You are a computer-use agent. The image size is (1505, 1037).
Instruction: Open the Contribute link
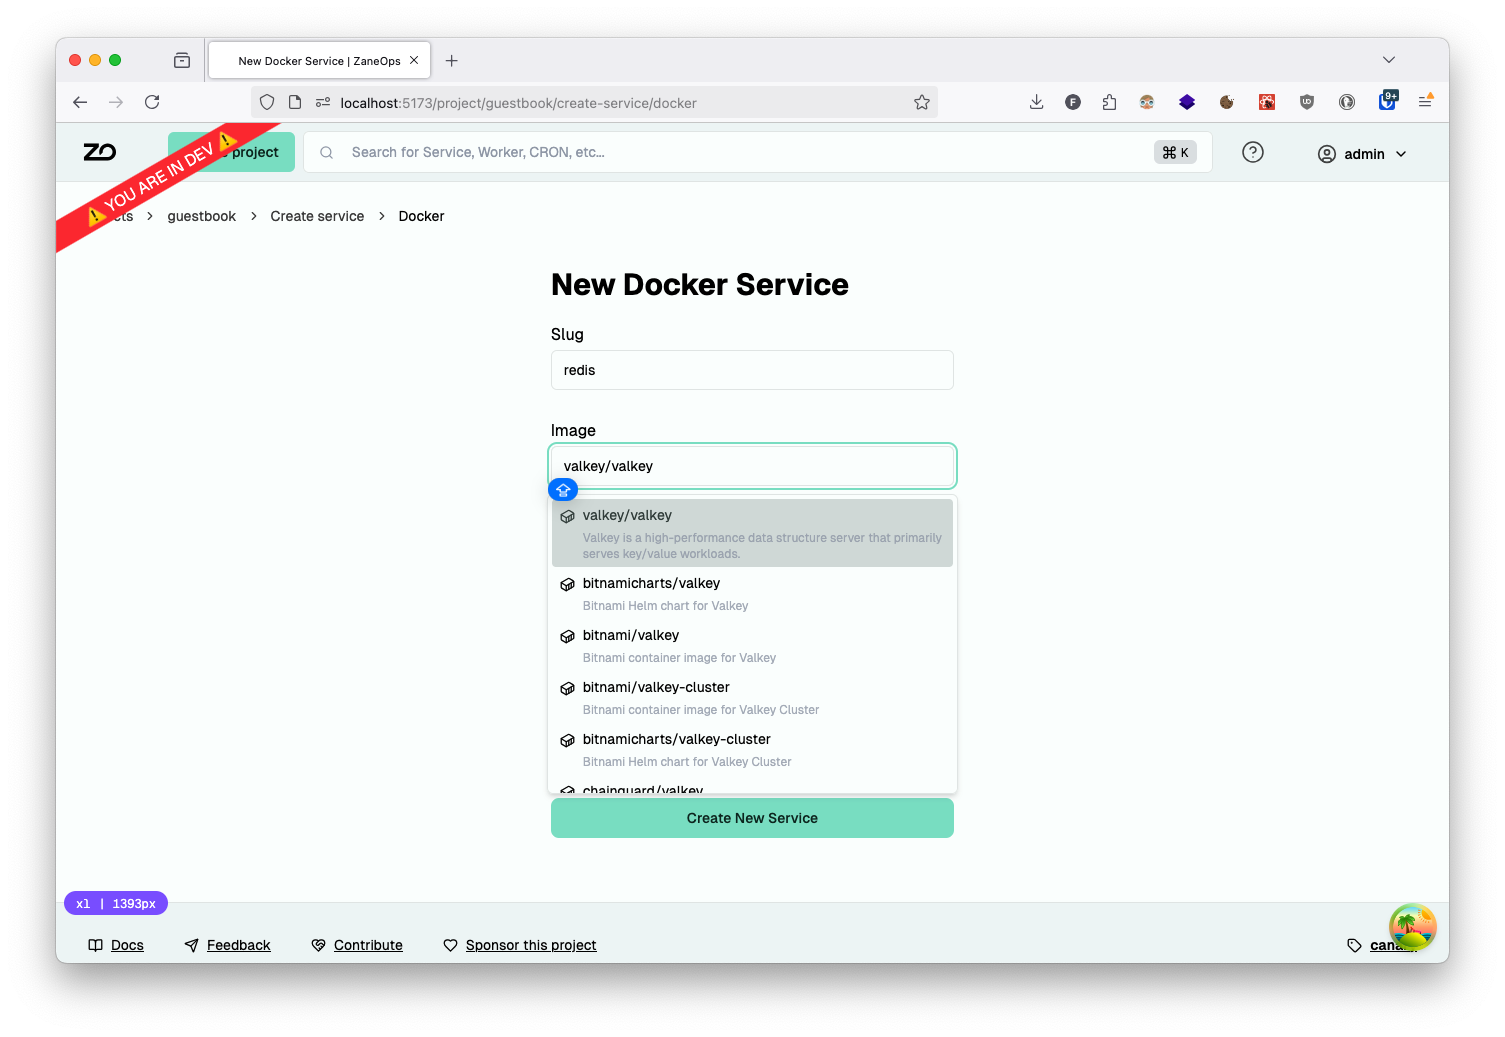(357, 945)
